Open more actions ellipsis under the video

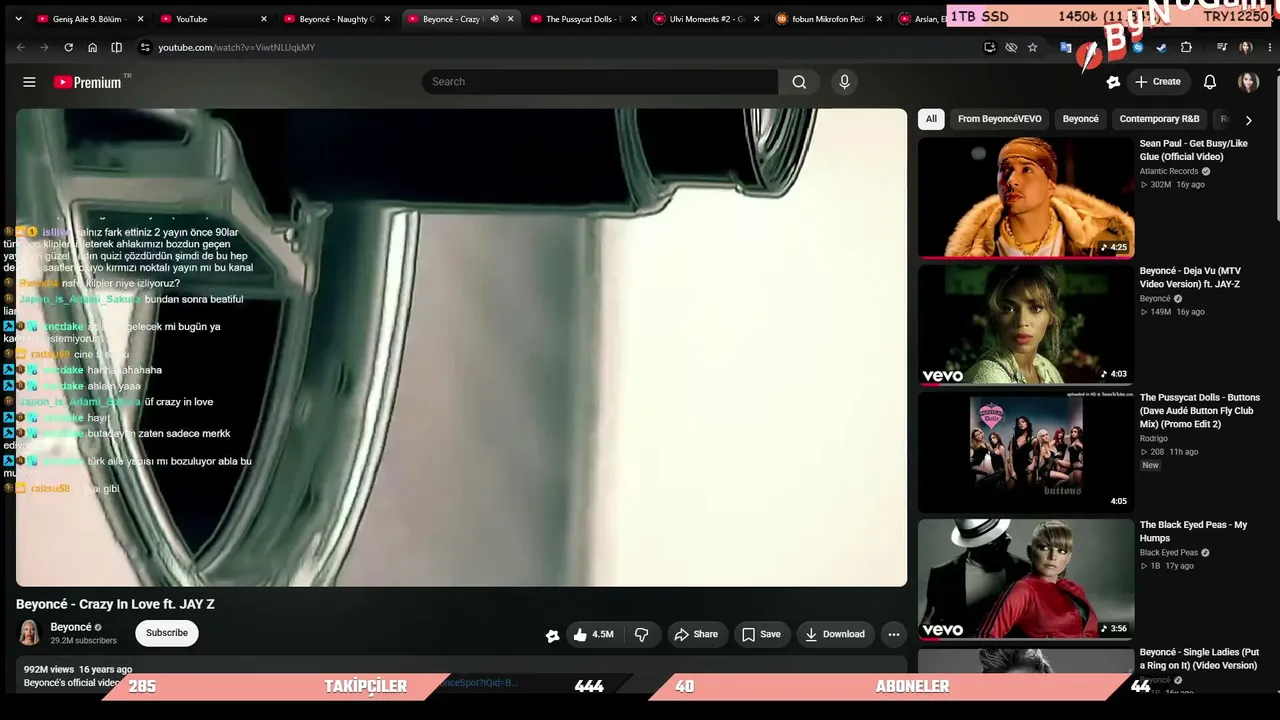(894, 634)
